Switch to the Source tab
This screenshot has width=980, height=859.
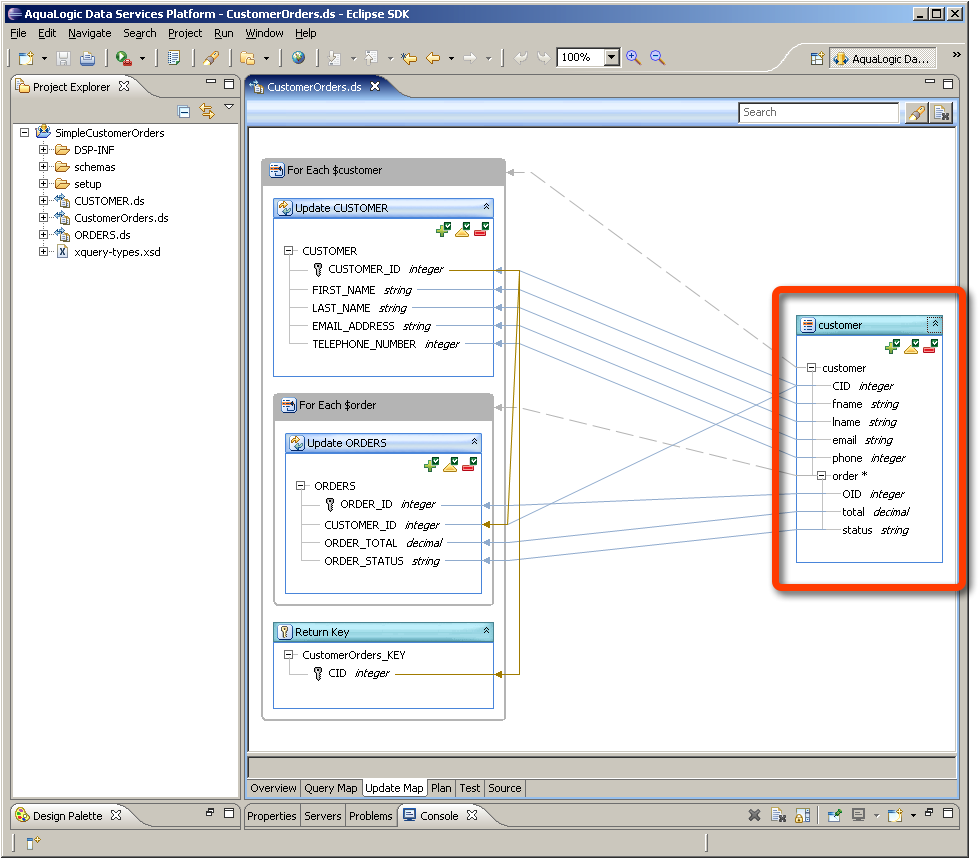pos(504,788)
